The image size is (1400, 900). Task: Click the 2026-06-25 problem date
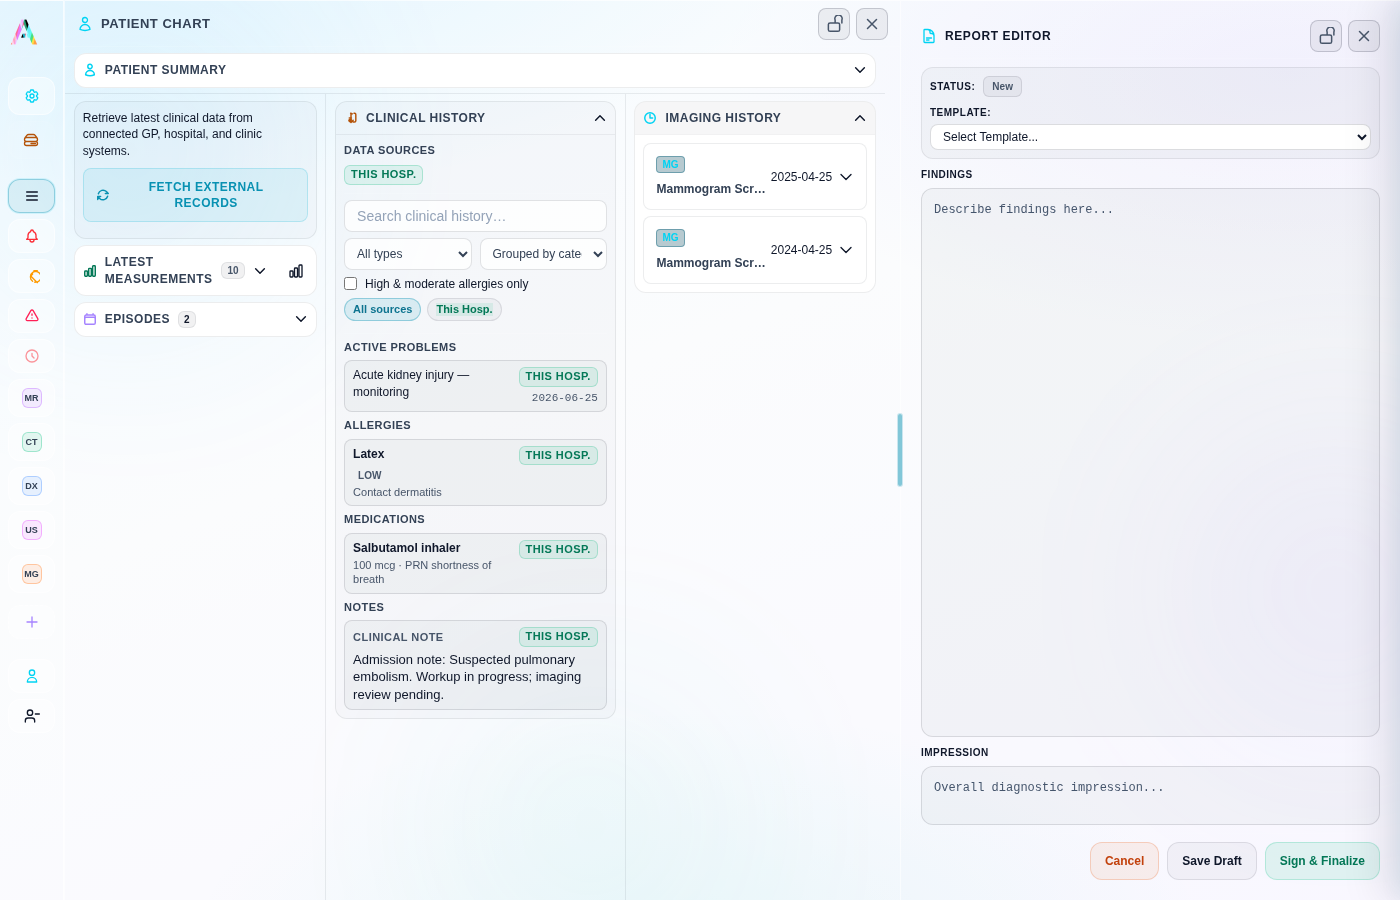click(x=565, y=398)
